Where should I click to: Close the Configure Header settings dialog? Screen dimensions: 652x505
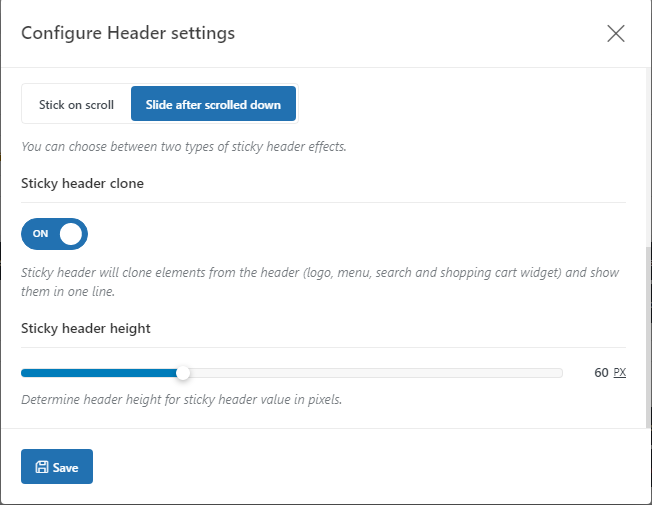pos(615,33)
